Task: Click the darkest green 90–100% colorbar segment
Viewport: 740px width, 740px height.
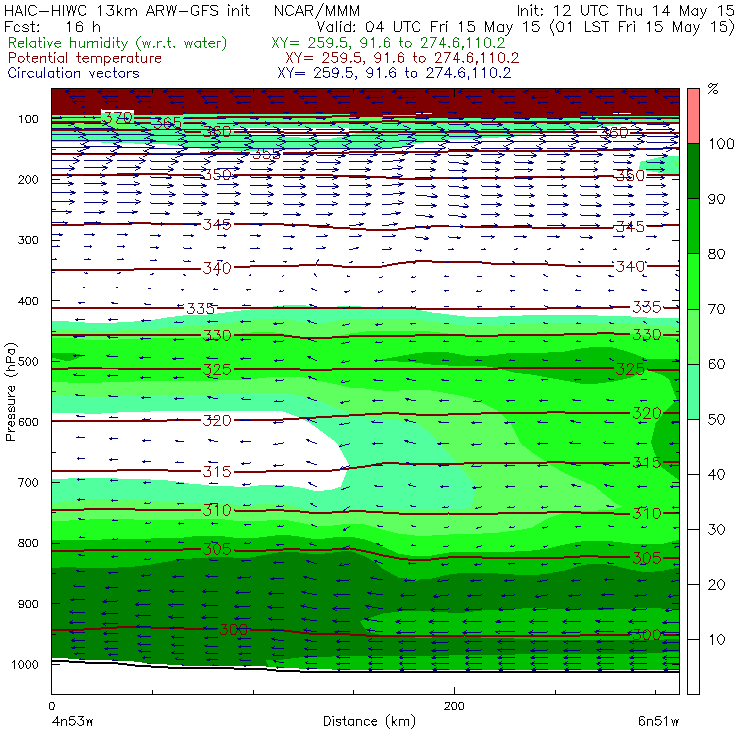Action: [693, 171]
